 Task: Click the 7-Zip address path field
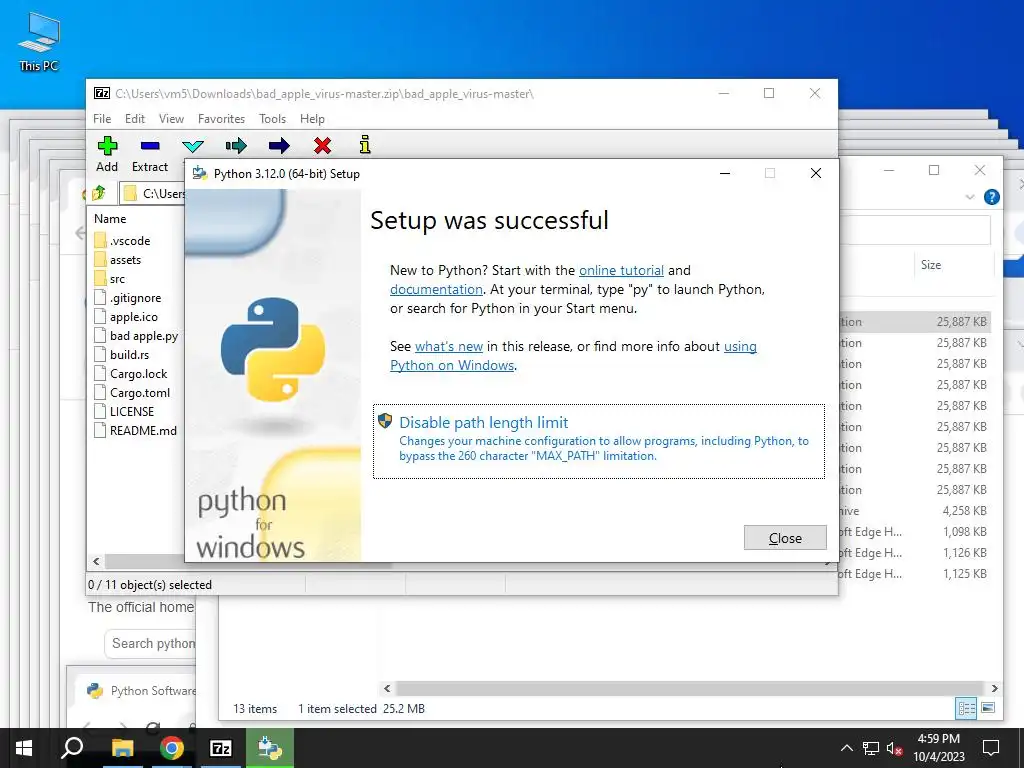[x=153, y=193]
